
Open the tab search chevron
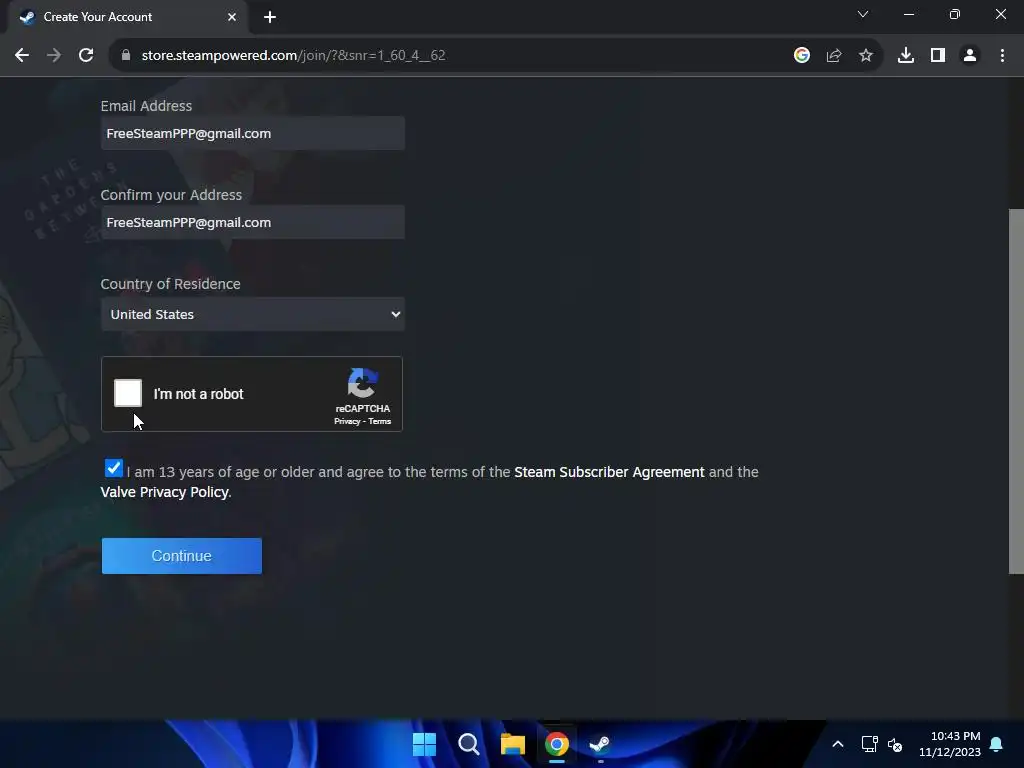pyautogui.click(x=863, y=14)
